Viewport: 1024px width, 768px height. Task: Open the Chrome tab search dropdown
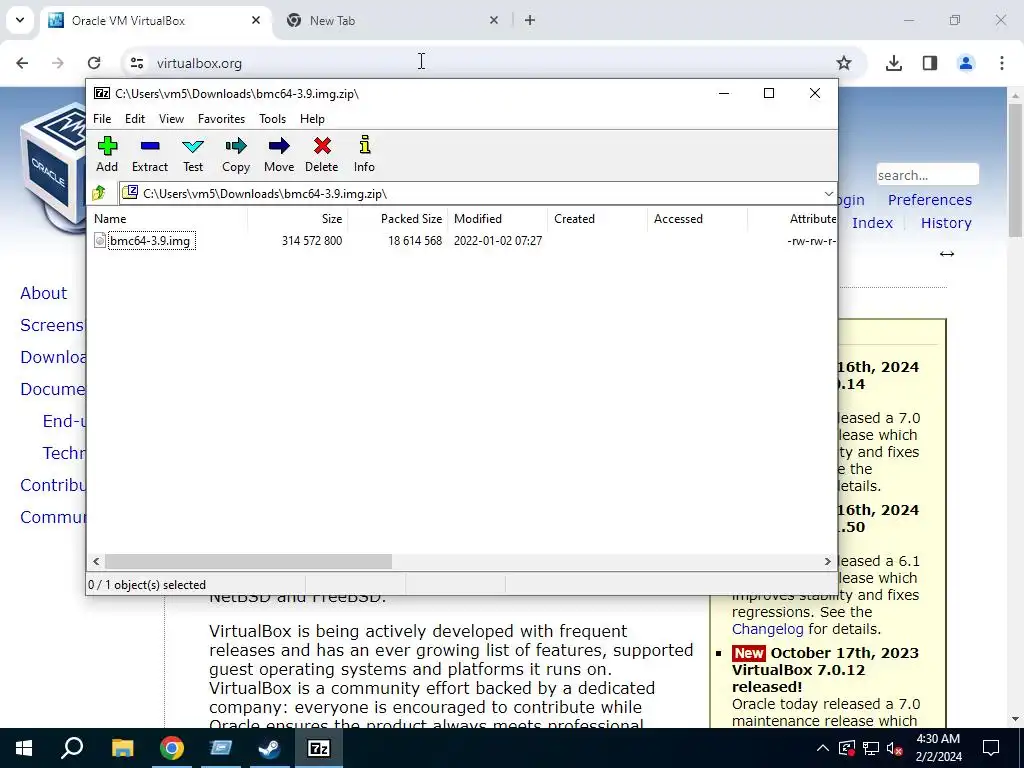(20, 20)
